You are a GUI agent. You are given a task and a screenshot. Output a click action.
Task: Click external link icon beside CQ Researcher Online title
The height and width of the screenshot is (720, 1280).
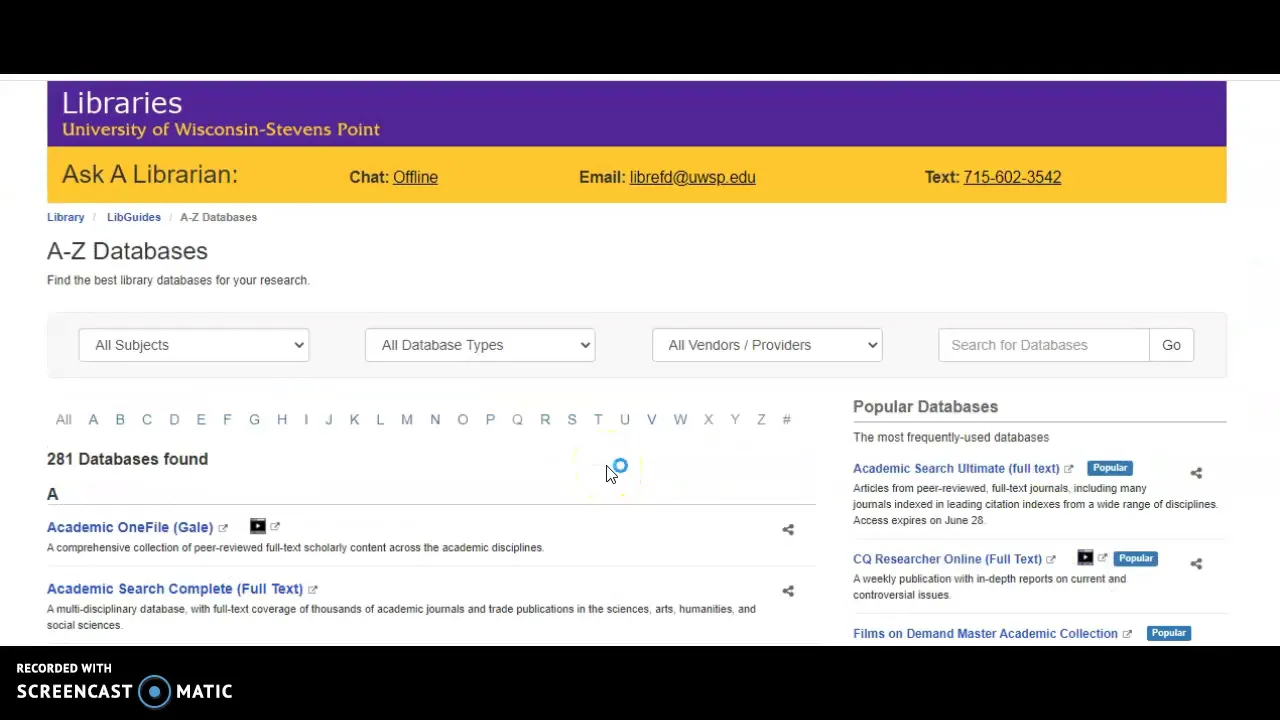1051,560
